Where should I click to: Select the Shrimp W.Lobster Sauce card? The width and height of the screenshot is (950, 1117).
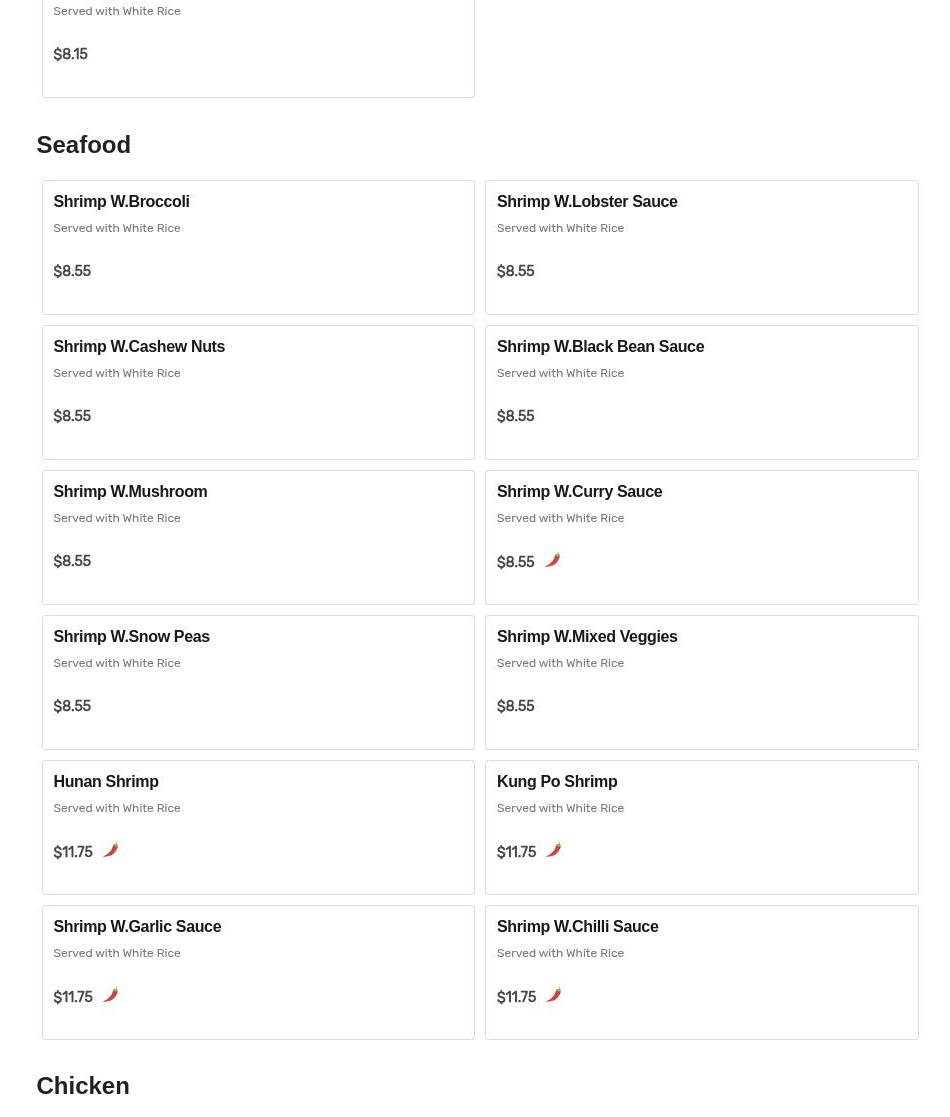(x=701, y=247)
